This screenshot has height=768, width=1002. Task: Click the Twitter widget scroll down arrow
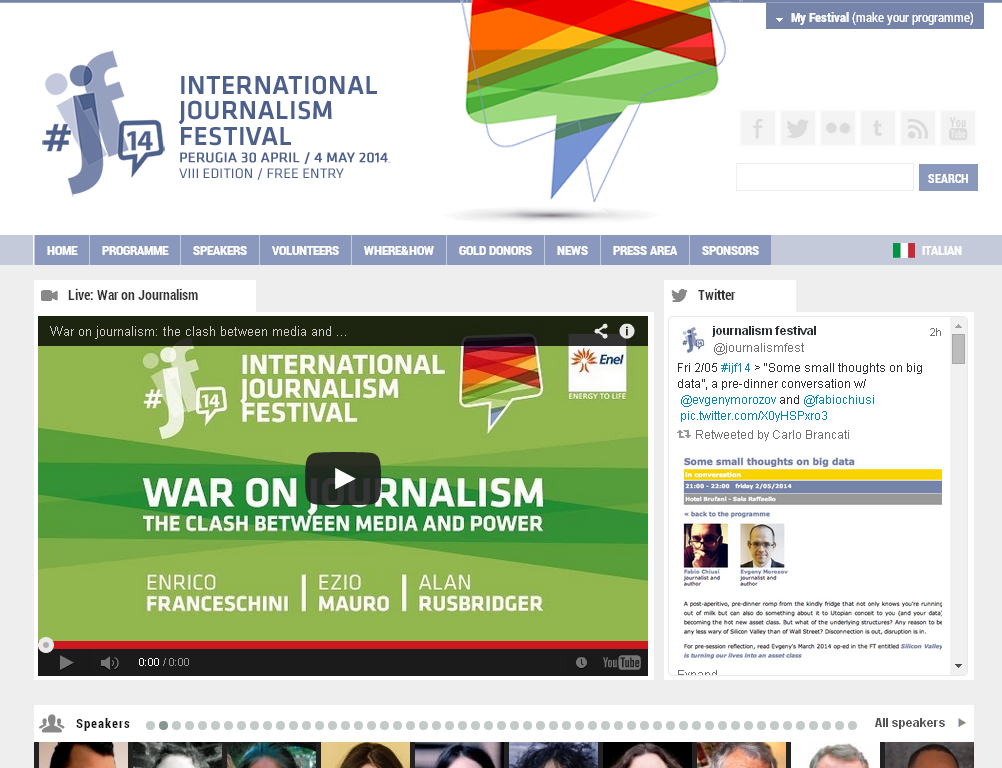tap(958, 666)
